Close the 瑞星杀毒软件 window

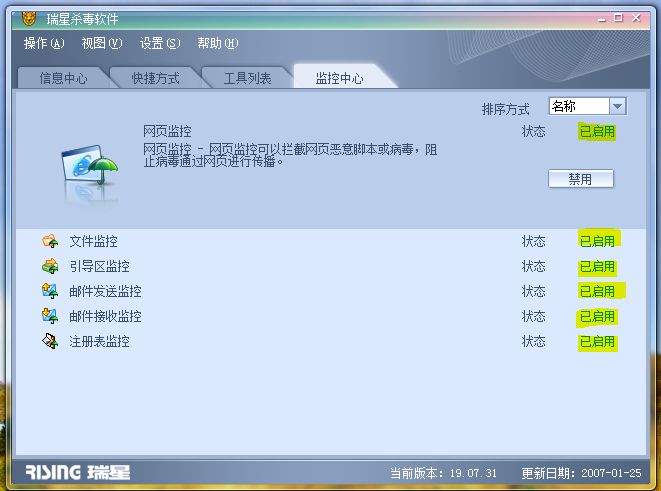coord(637,18)
